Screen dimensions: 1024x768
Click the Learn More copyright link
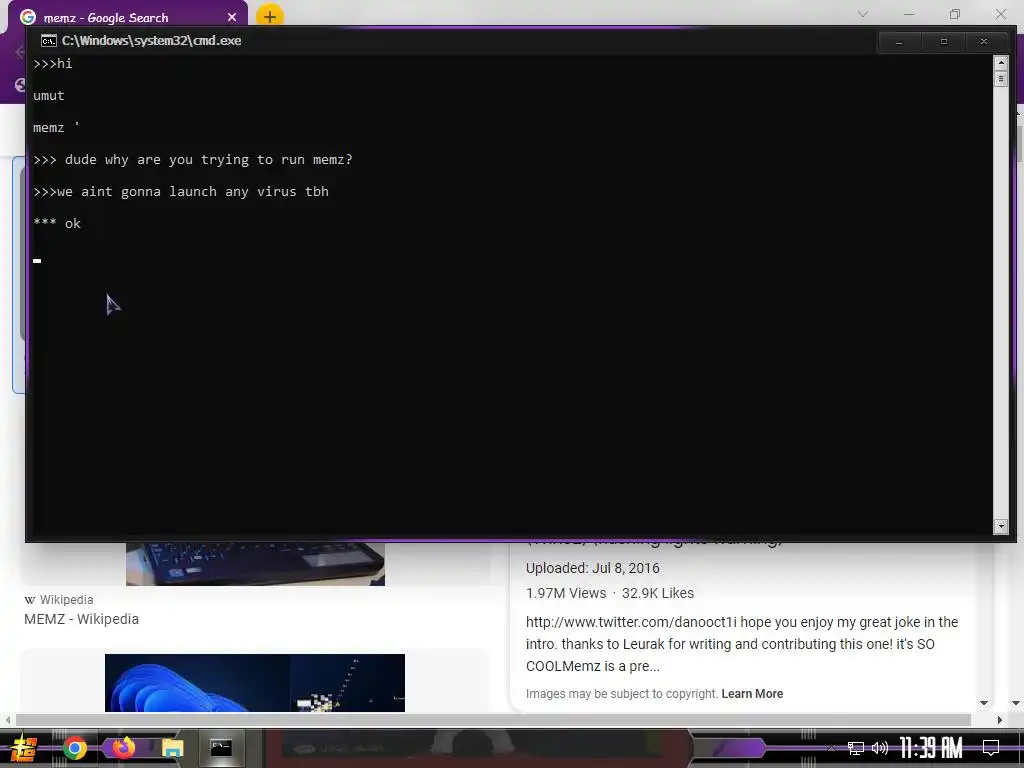click(752, 694)
